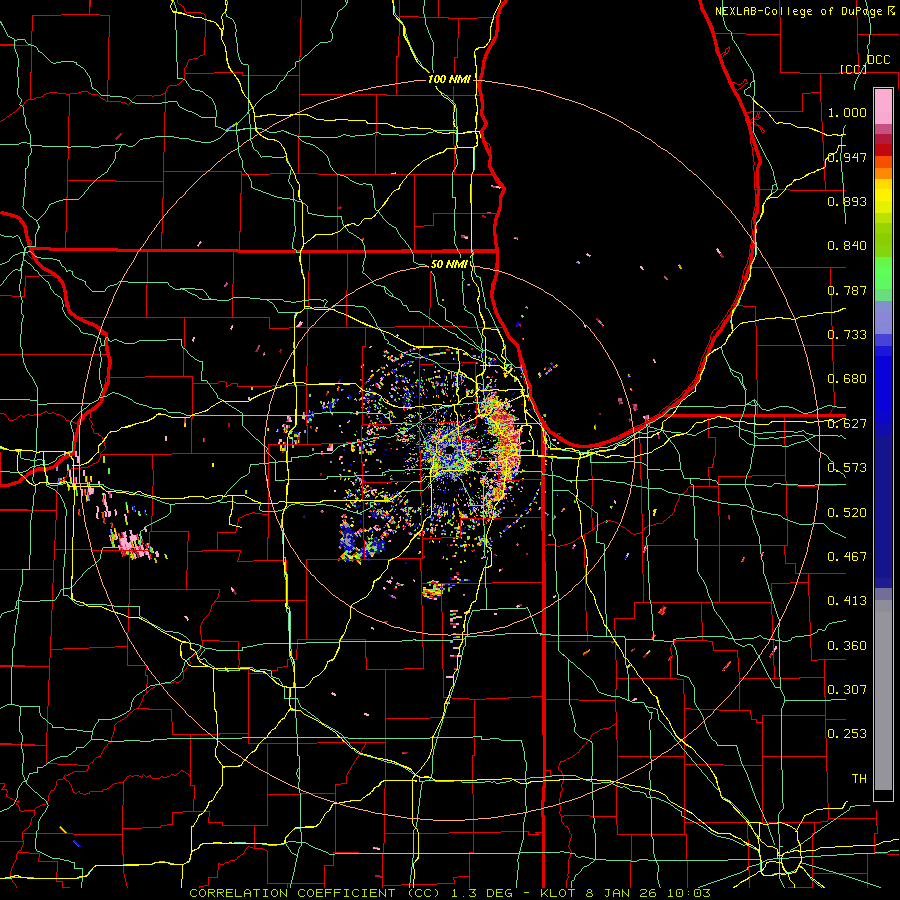This screenshot has width=900, height=900.
Task: Click the 0.627 scale value
Action: coord(847,424)
